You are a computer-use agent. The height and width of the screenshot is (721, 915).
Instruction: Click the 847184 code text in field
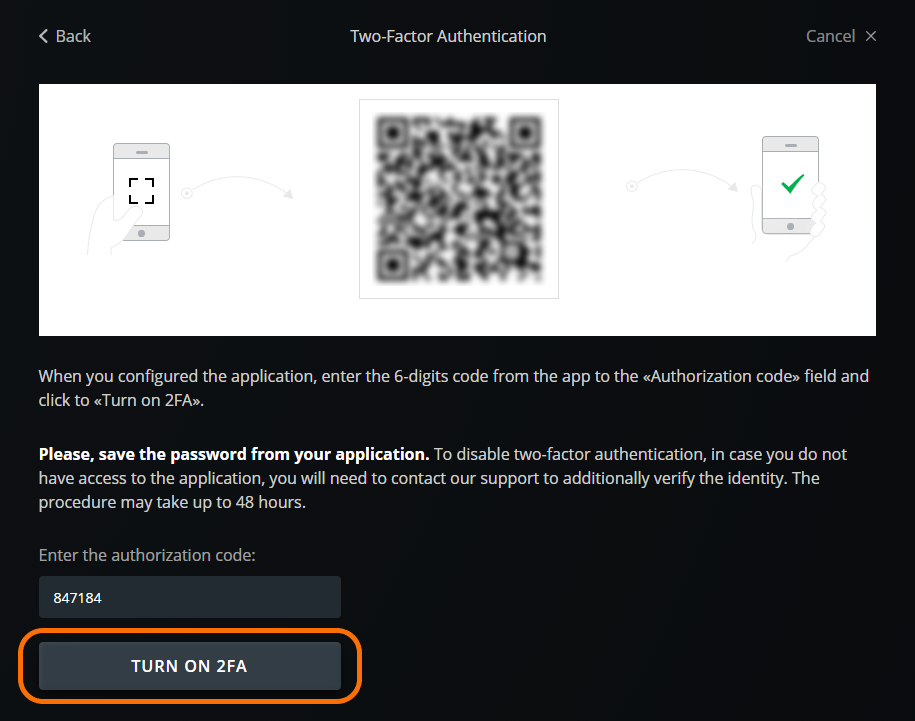pos(78,598)
